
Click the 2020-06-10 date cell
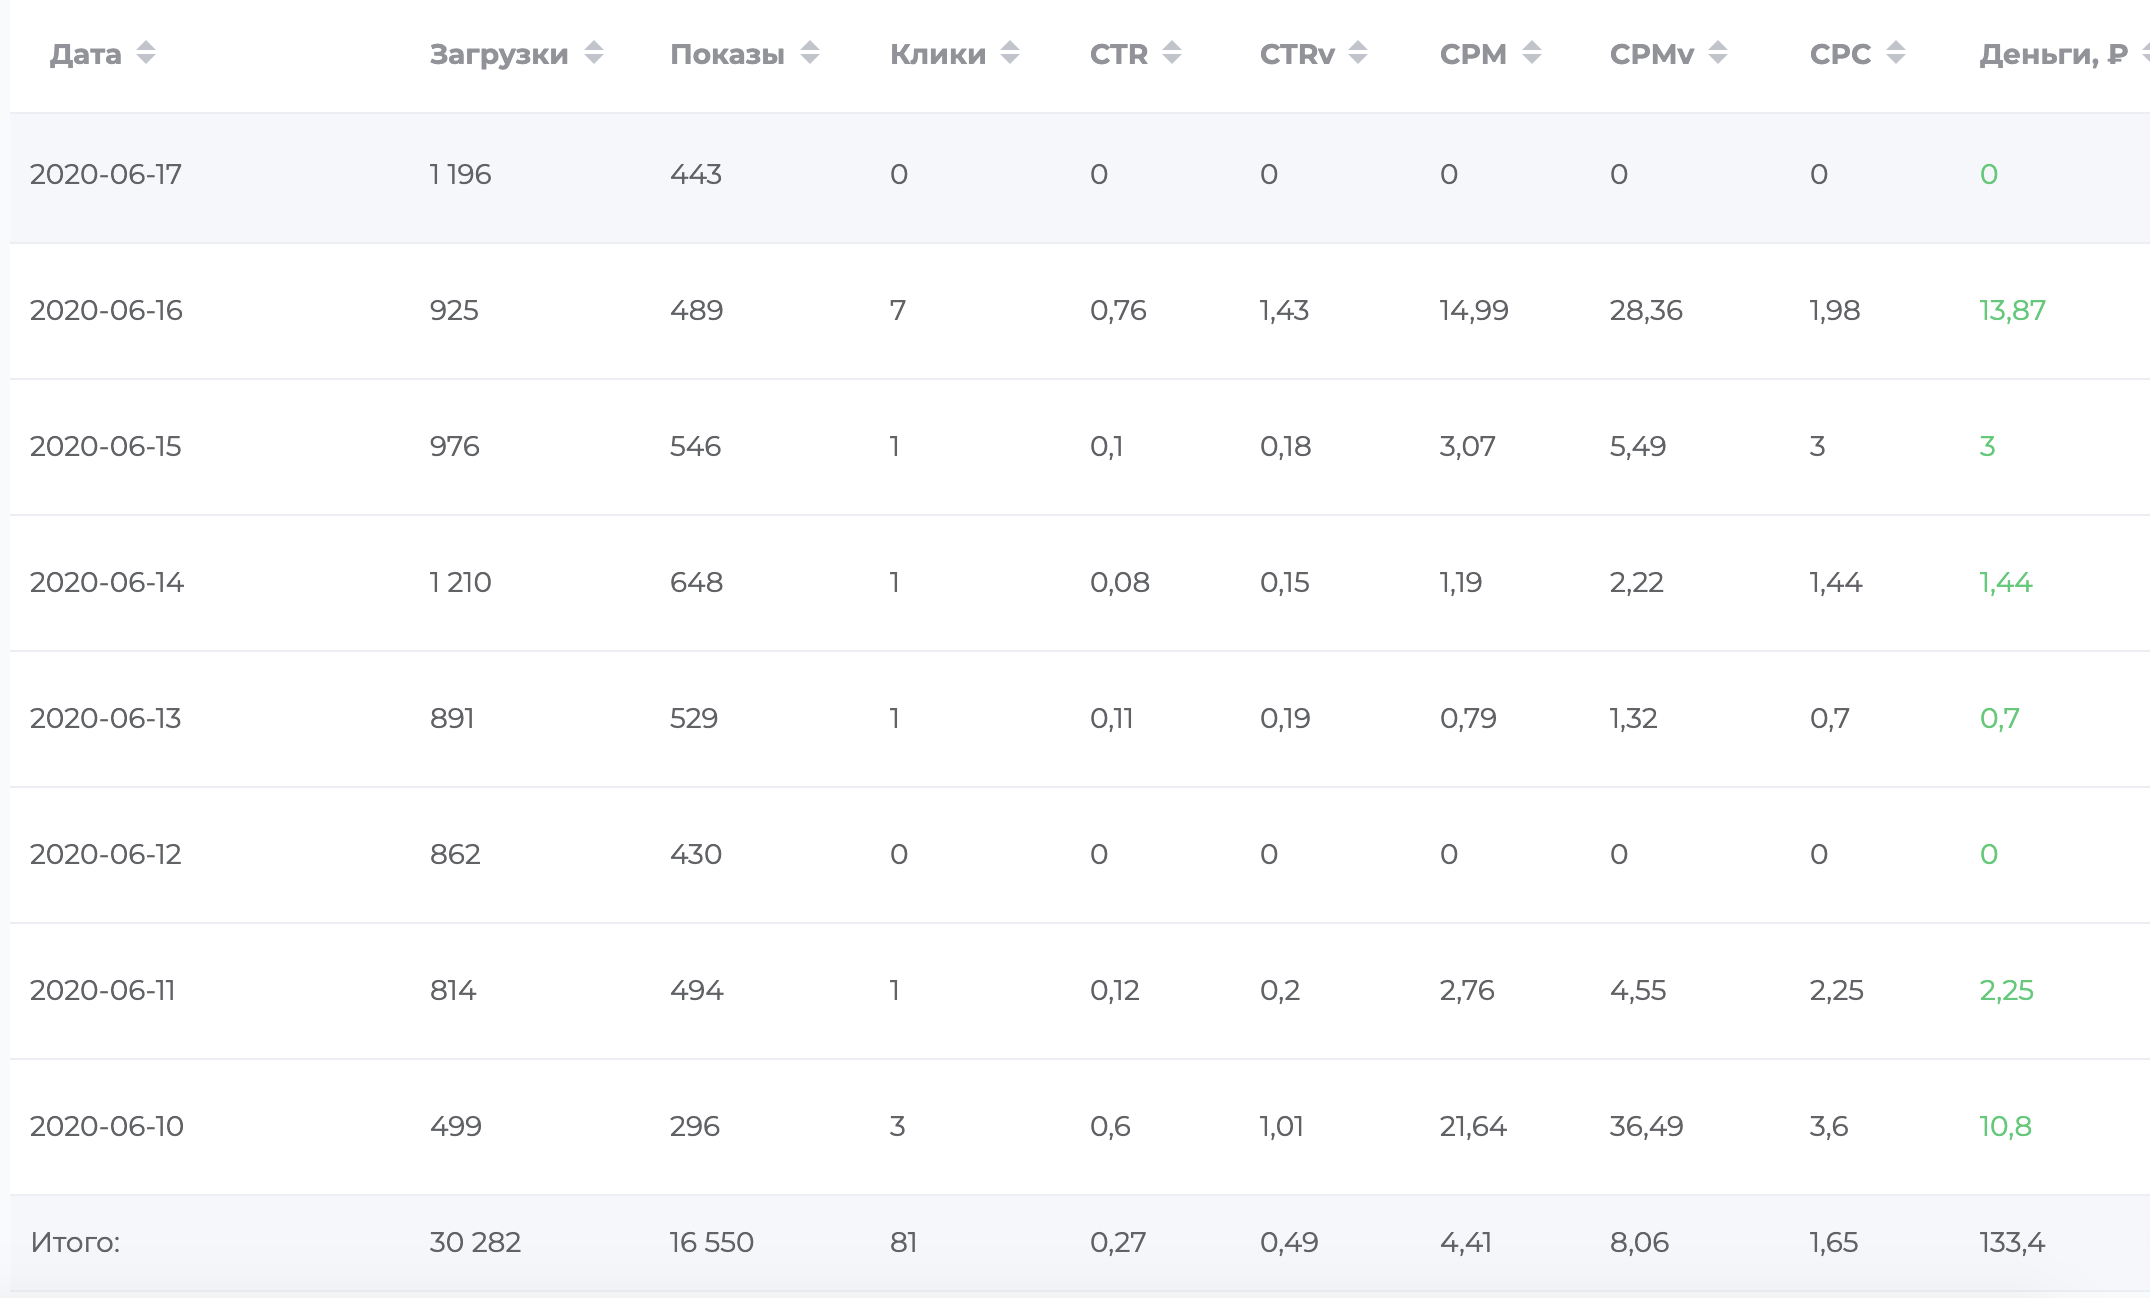coord(107,1126)
